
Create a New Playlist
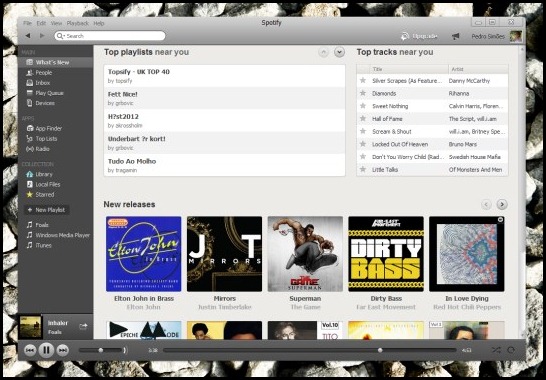(x=46, y=210)
